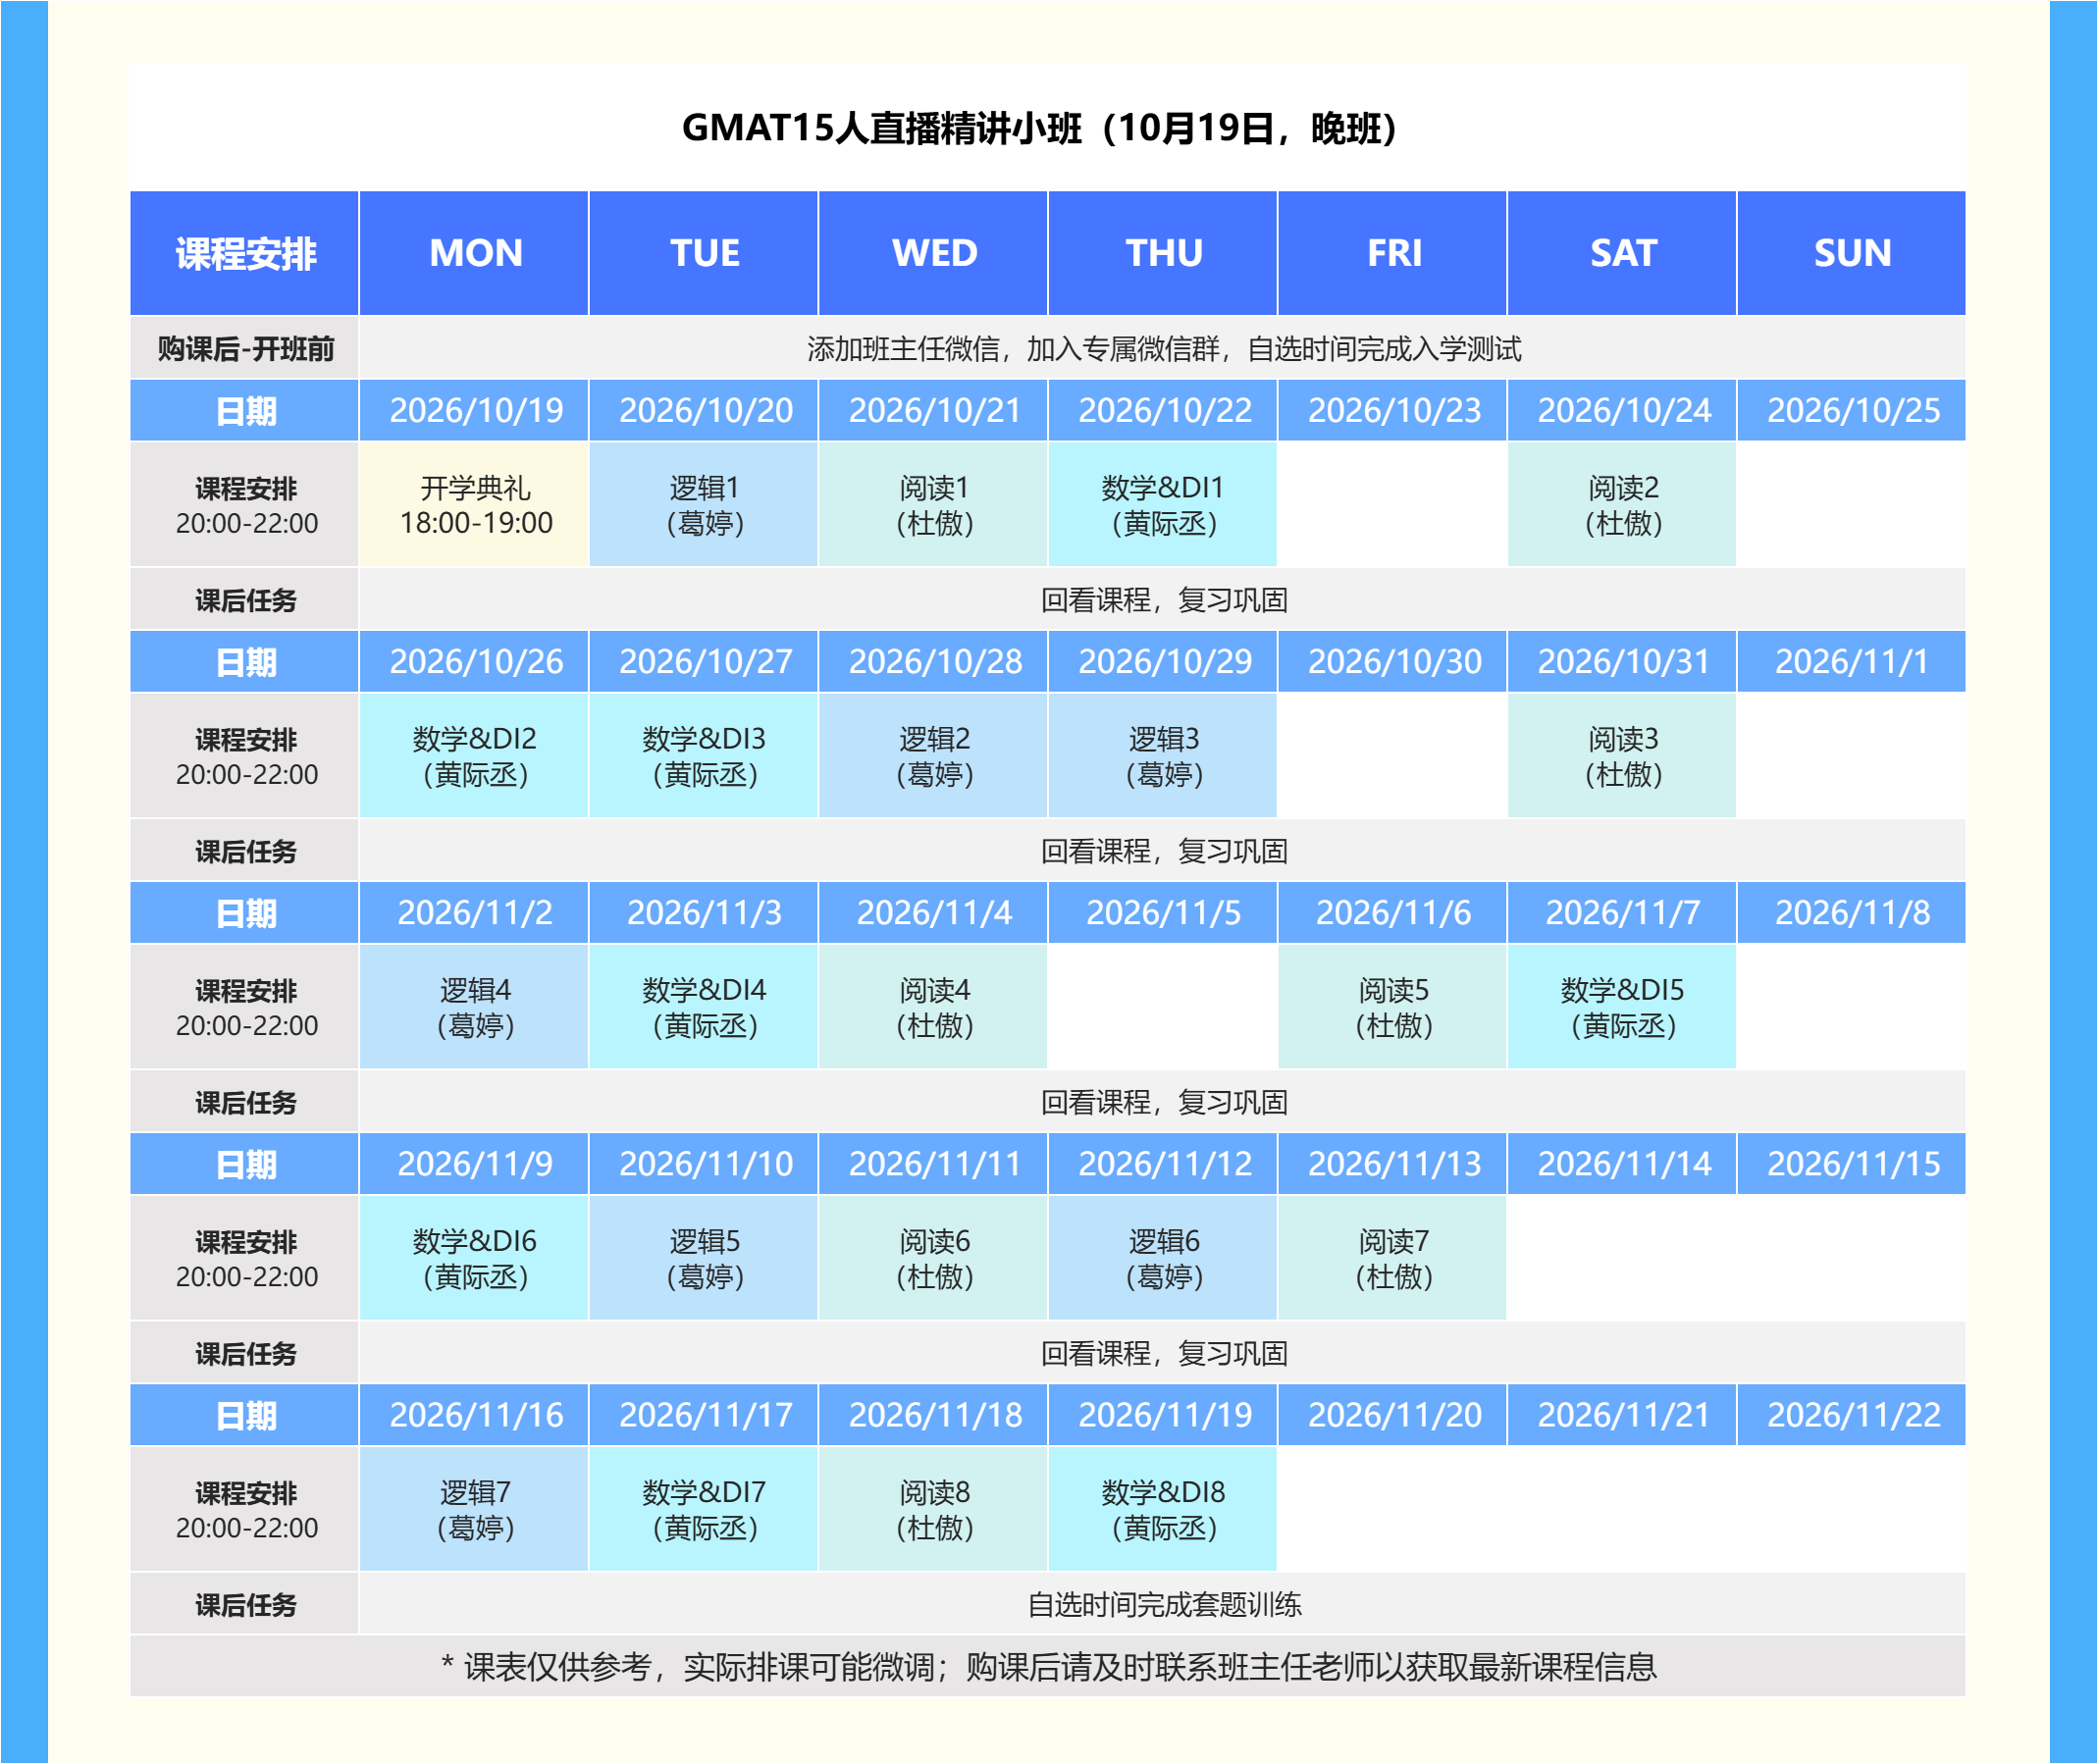Click the date cell "2026/10/30"

tap(1393, 661)
